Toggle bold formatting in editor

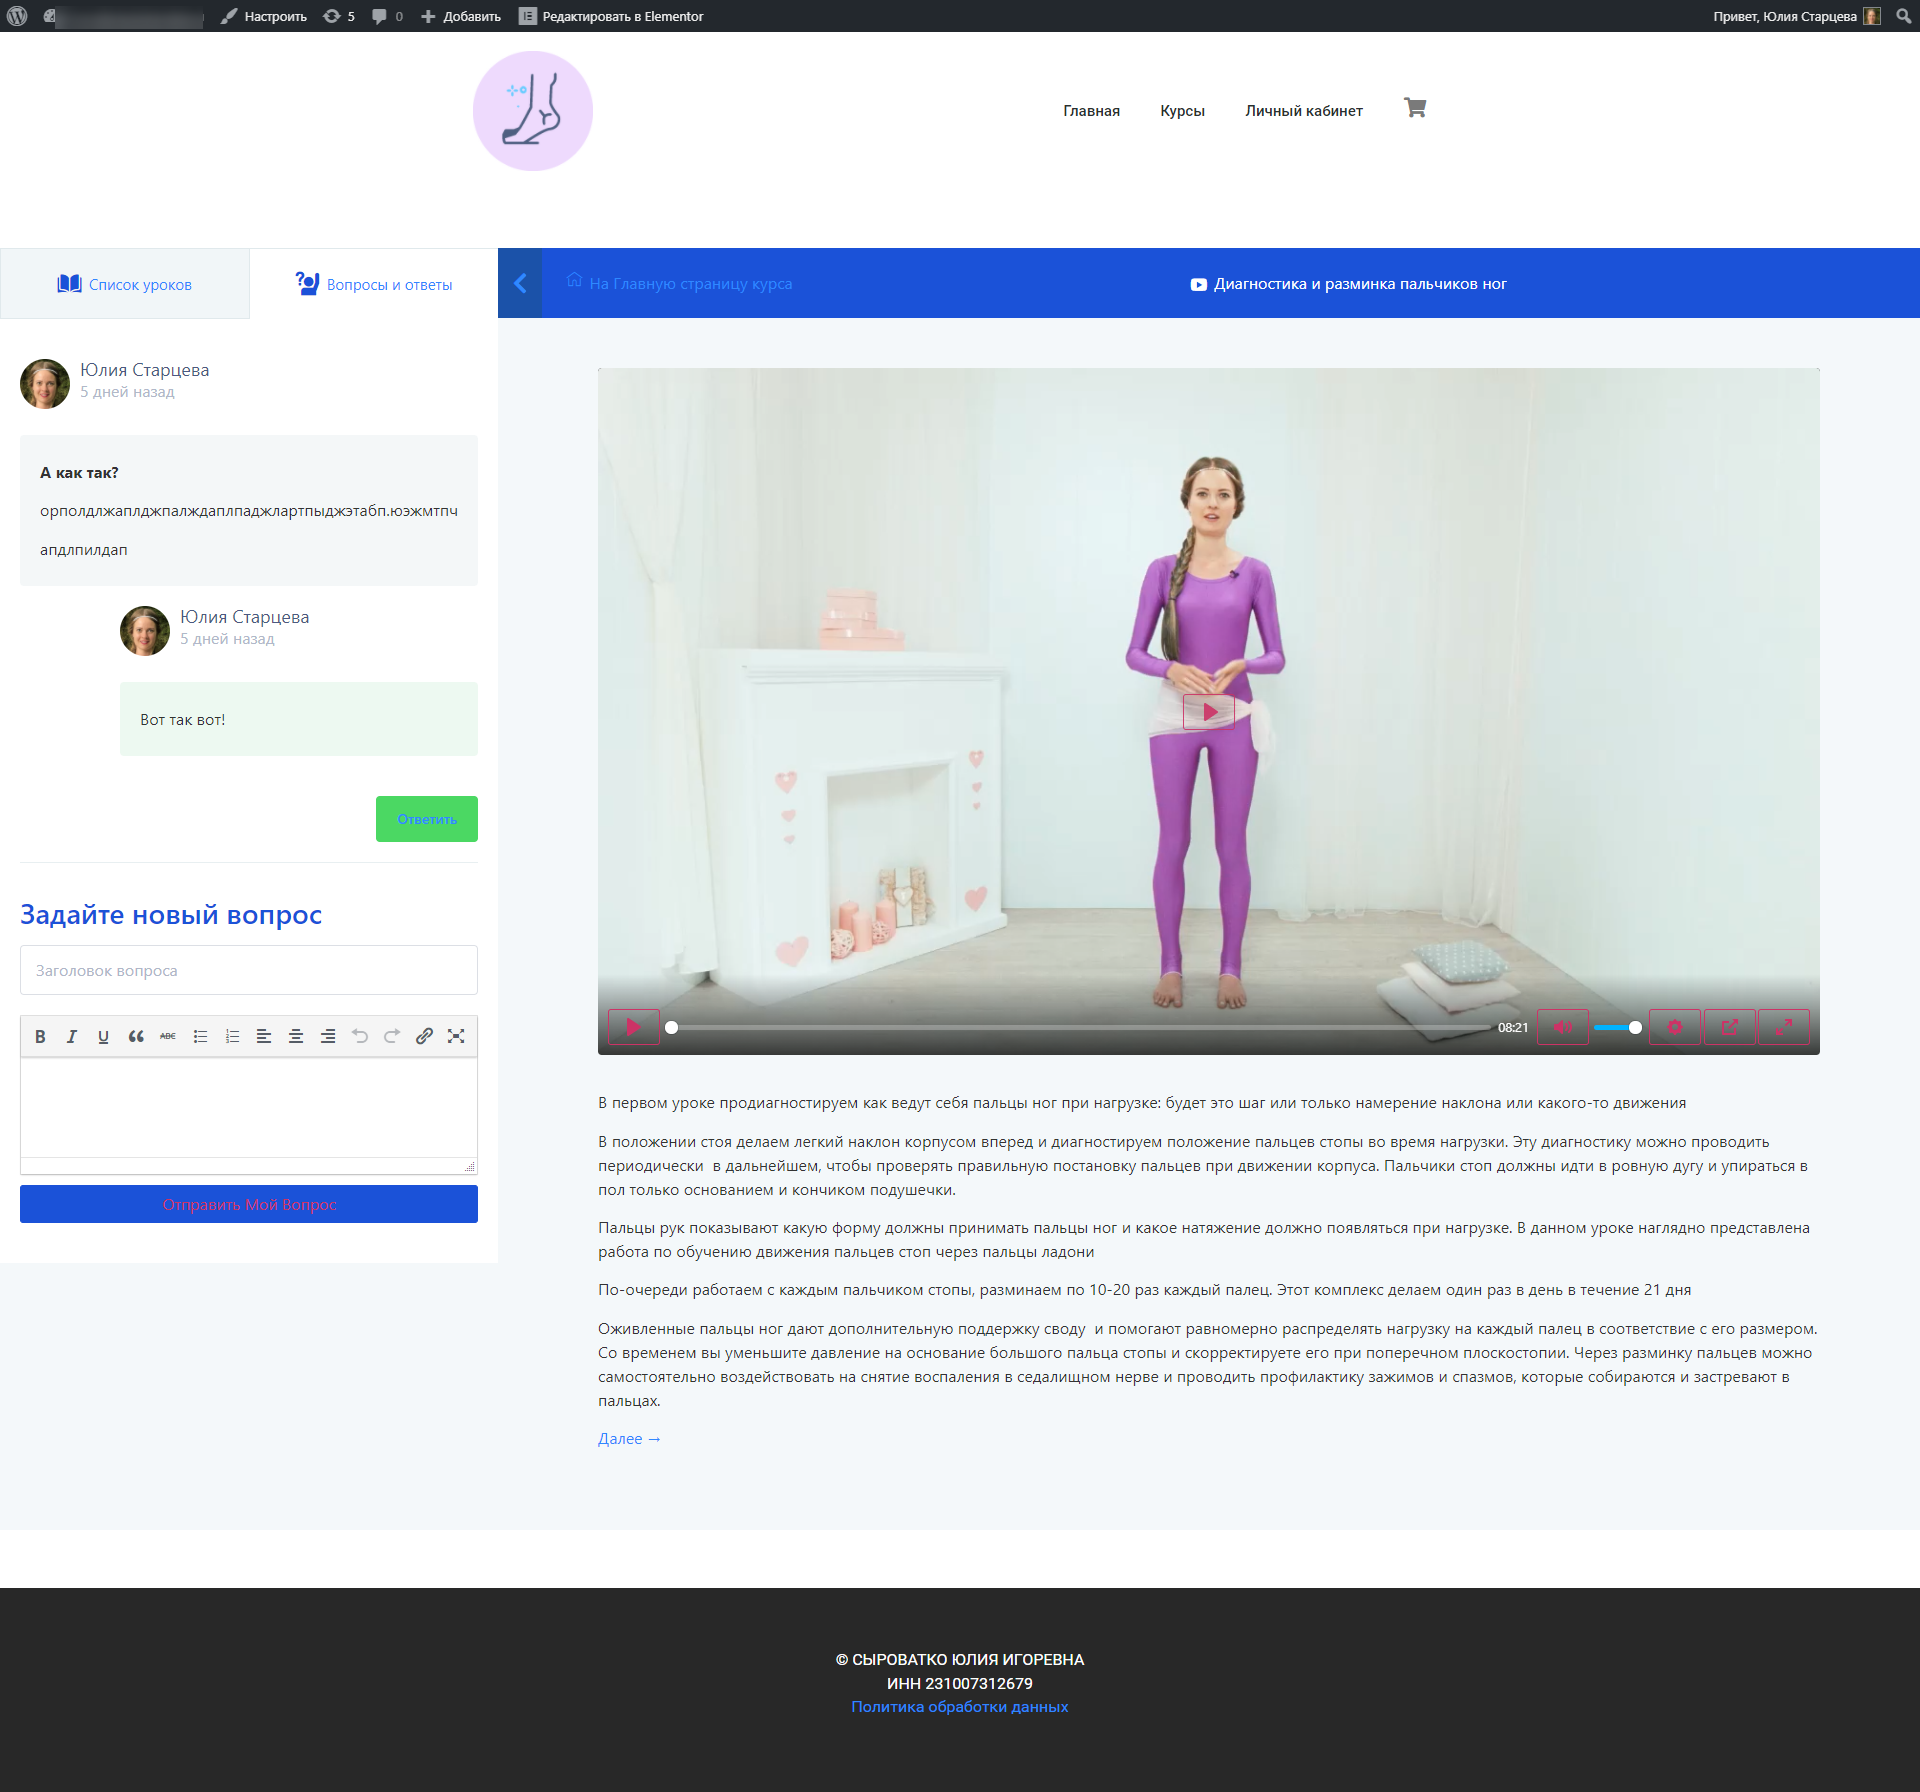40,1036
